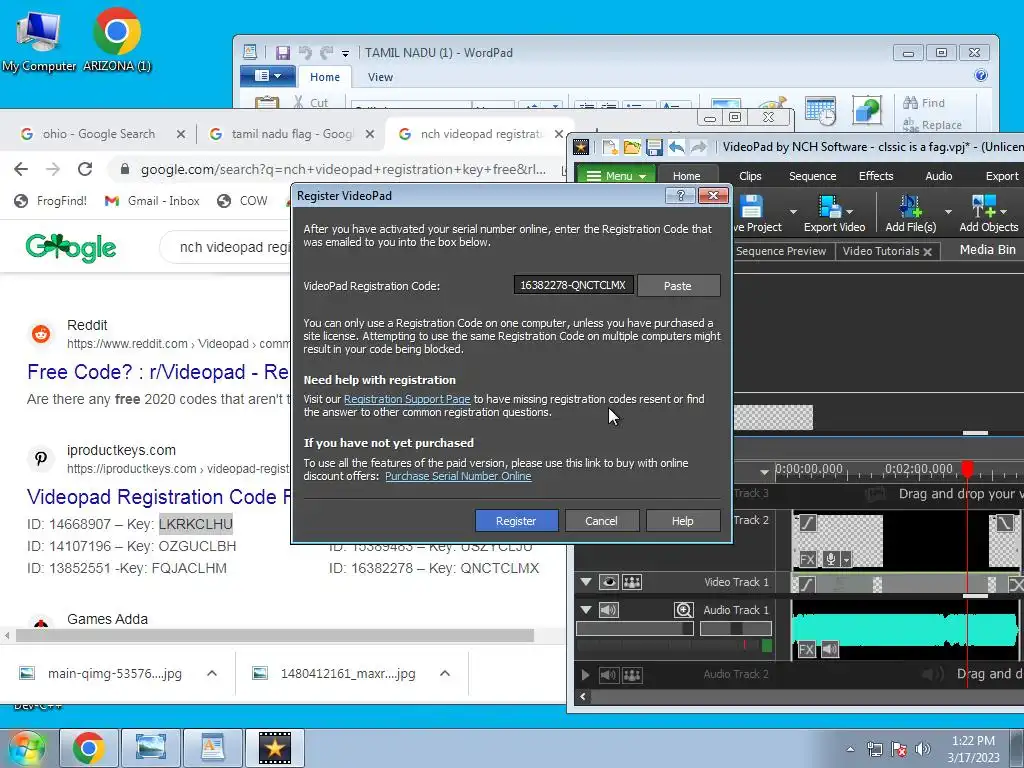Switch to VideoPad Sequence tab
Viewport: 1024px width, 768px height.
(812, 176)
